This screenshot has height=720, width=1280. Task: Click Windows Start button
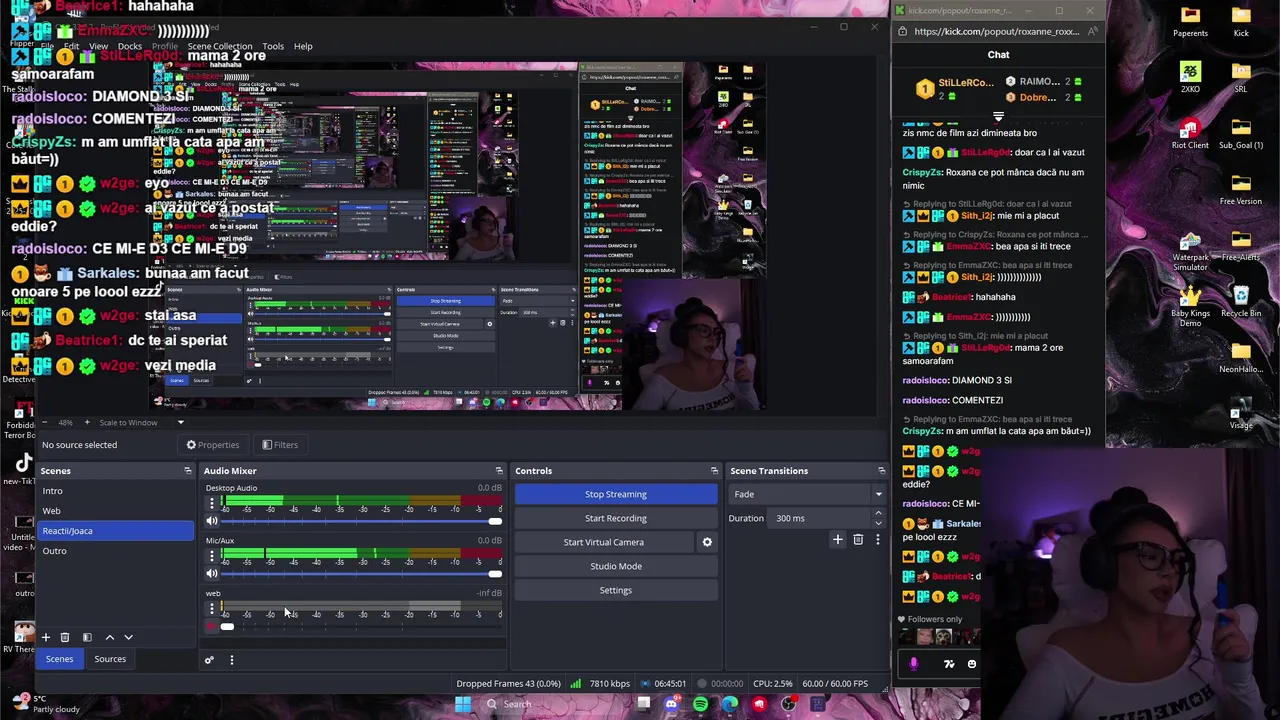tap(463, 704)
